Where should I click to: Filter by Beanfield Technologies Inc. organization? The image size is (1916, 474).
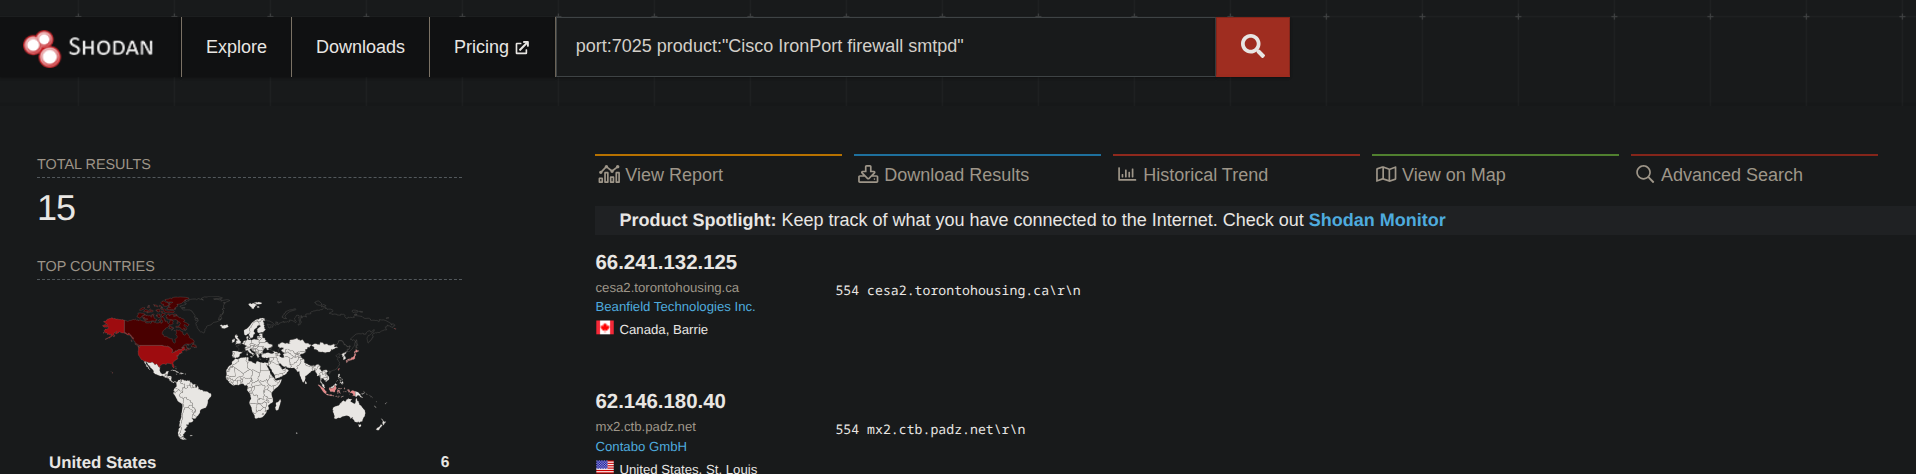675,307
